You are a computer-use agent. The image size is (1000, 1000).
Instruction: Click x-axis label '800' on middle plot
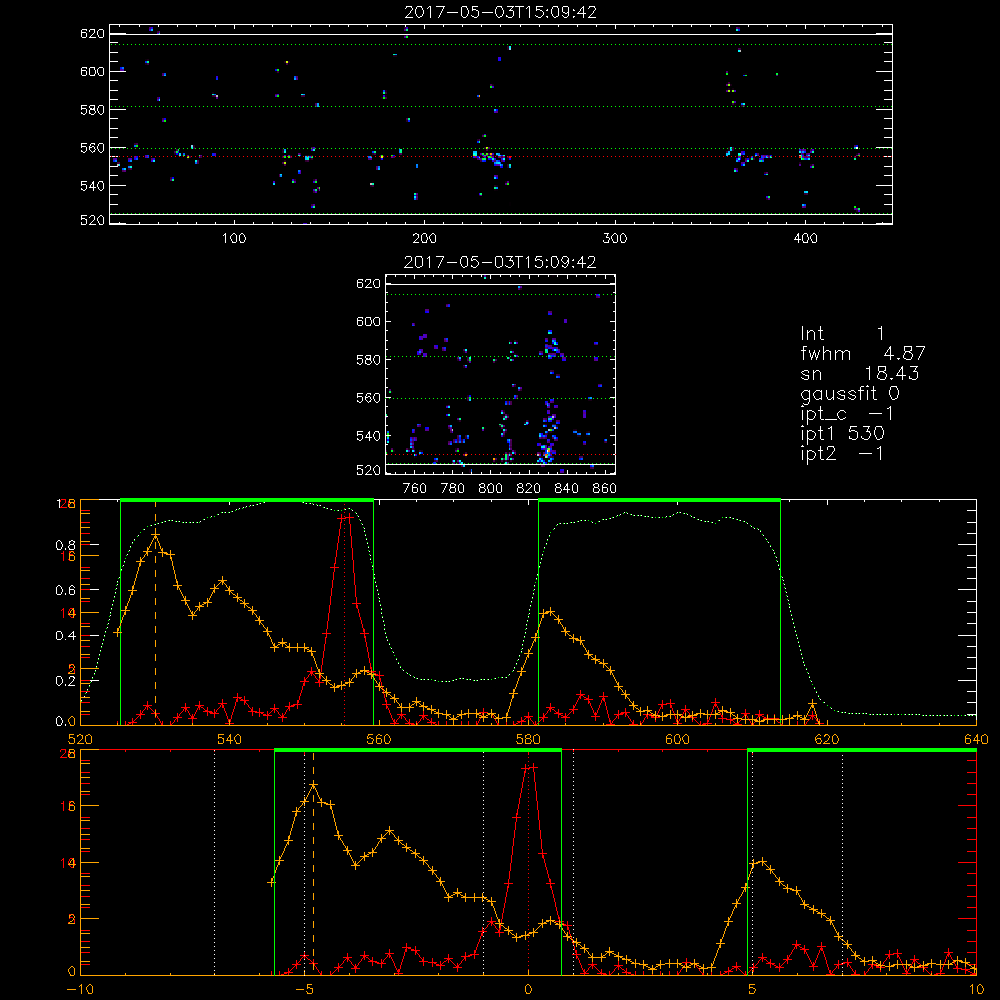point(490,489)
